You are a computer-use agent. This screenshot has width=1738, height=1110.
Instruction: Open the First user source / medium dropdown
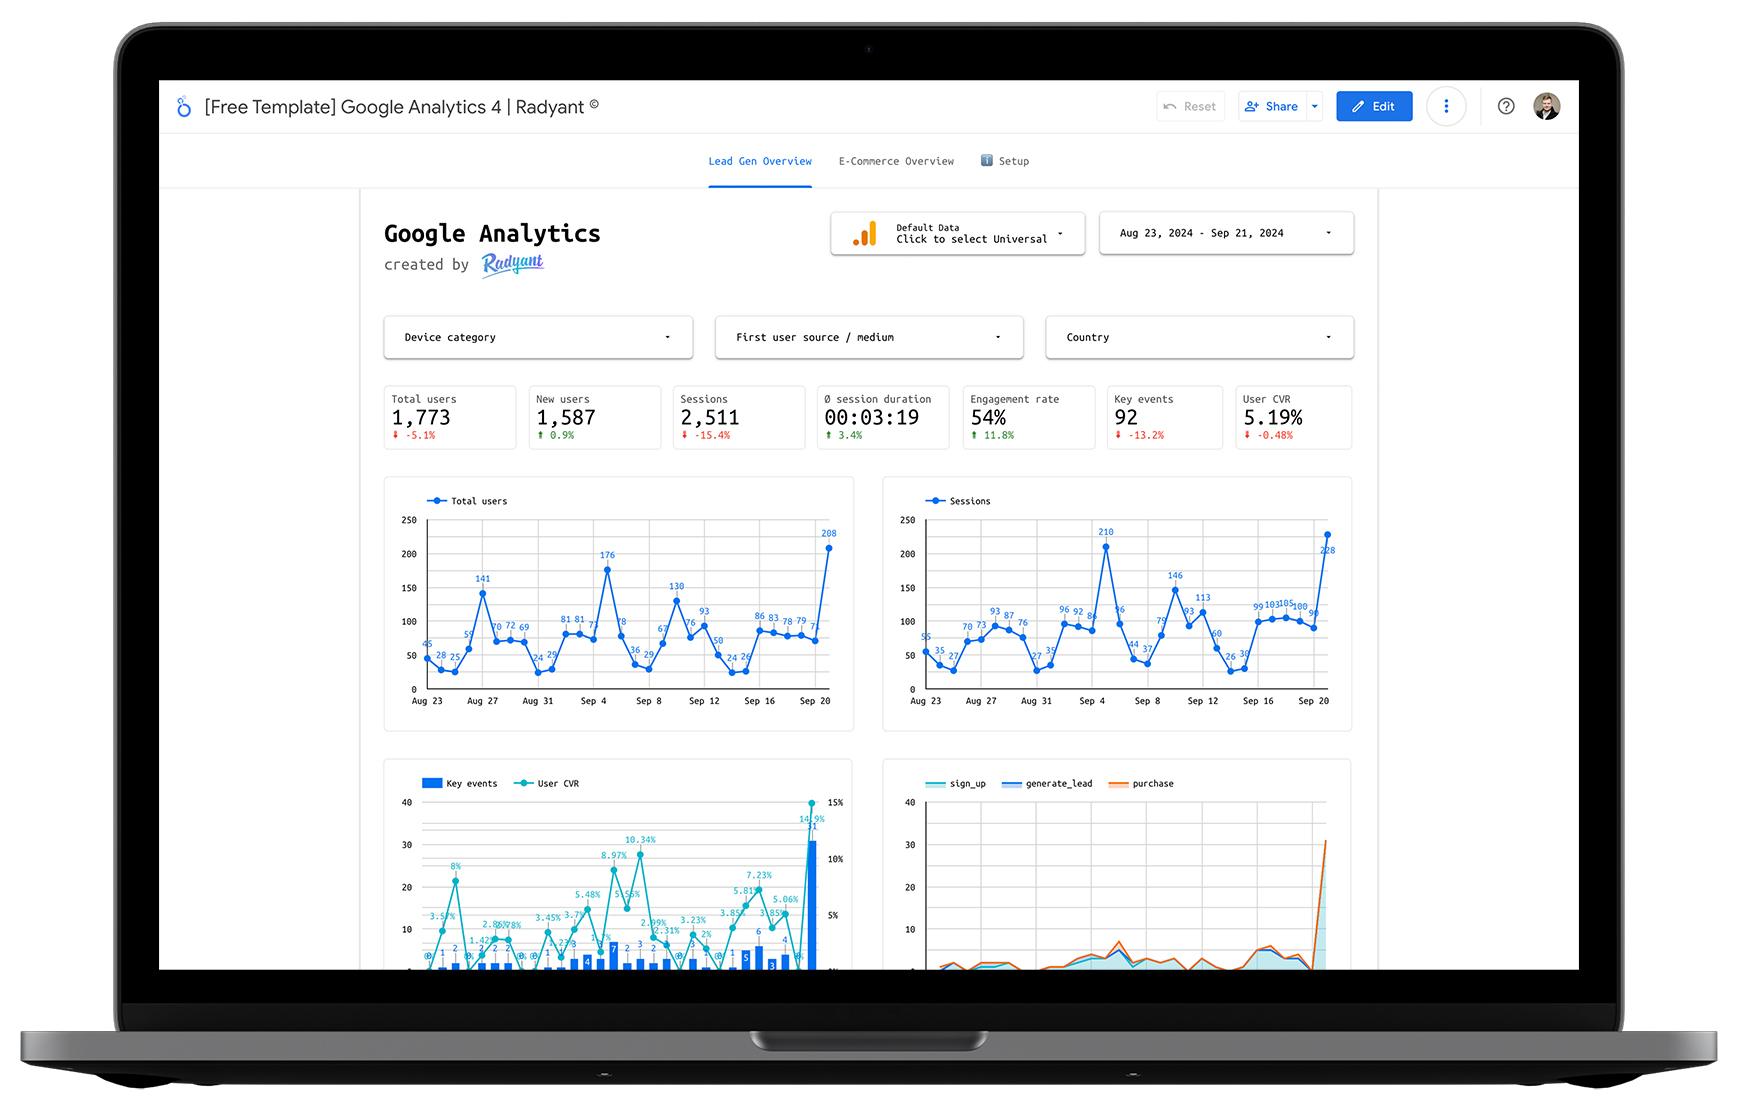coord(868,338)
